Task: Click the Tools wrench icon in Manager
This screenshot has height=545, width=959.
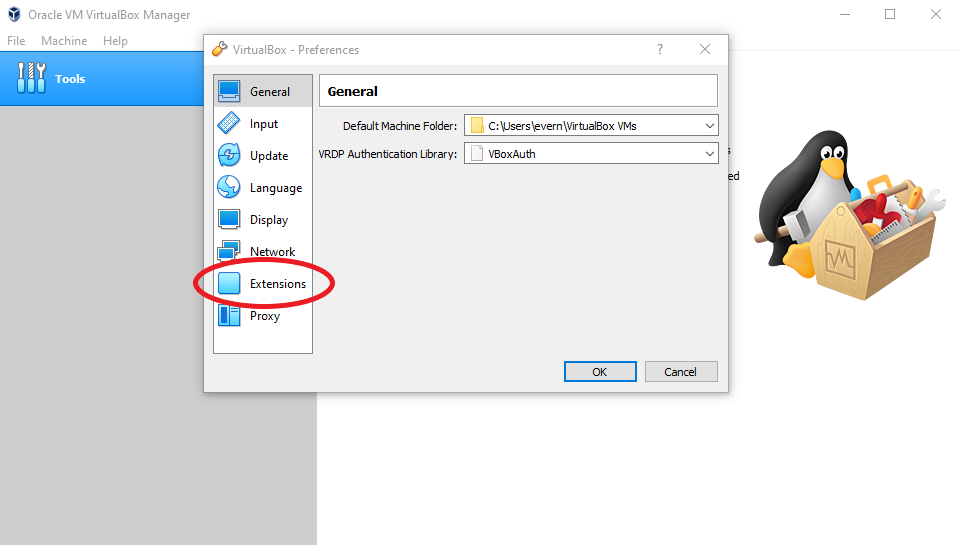Action: coord(31,78)
